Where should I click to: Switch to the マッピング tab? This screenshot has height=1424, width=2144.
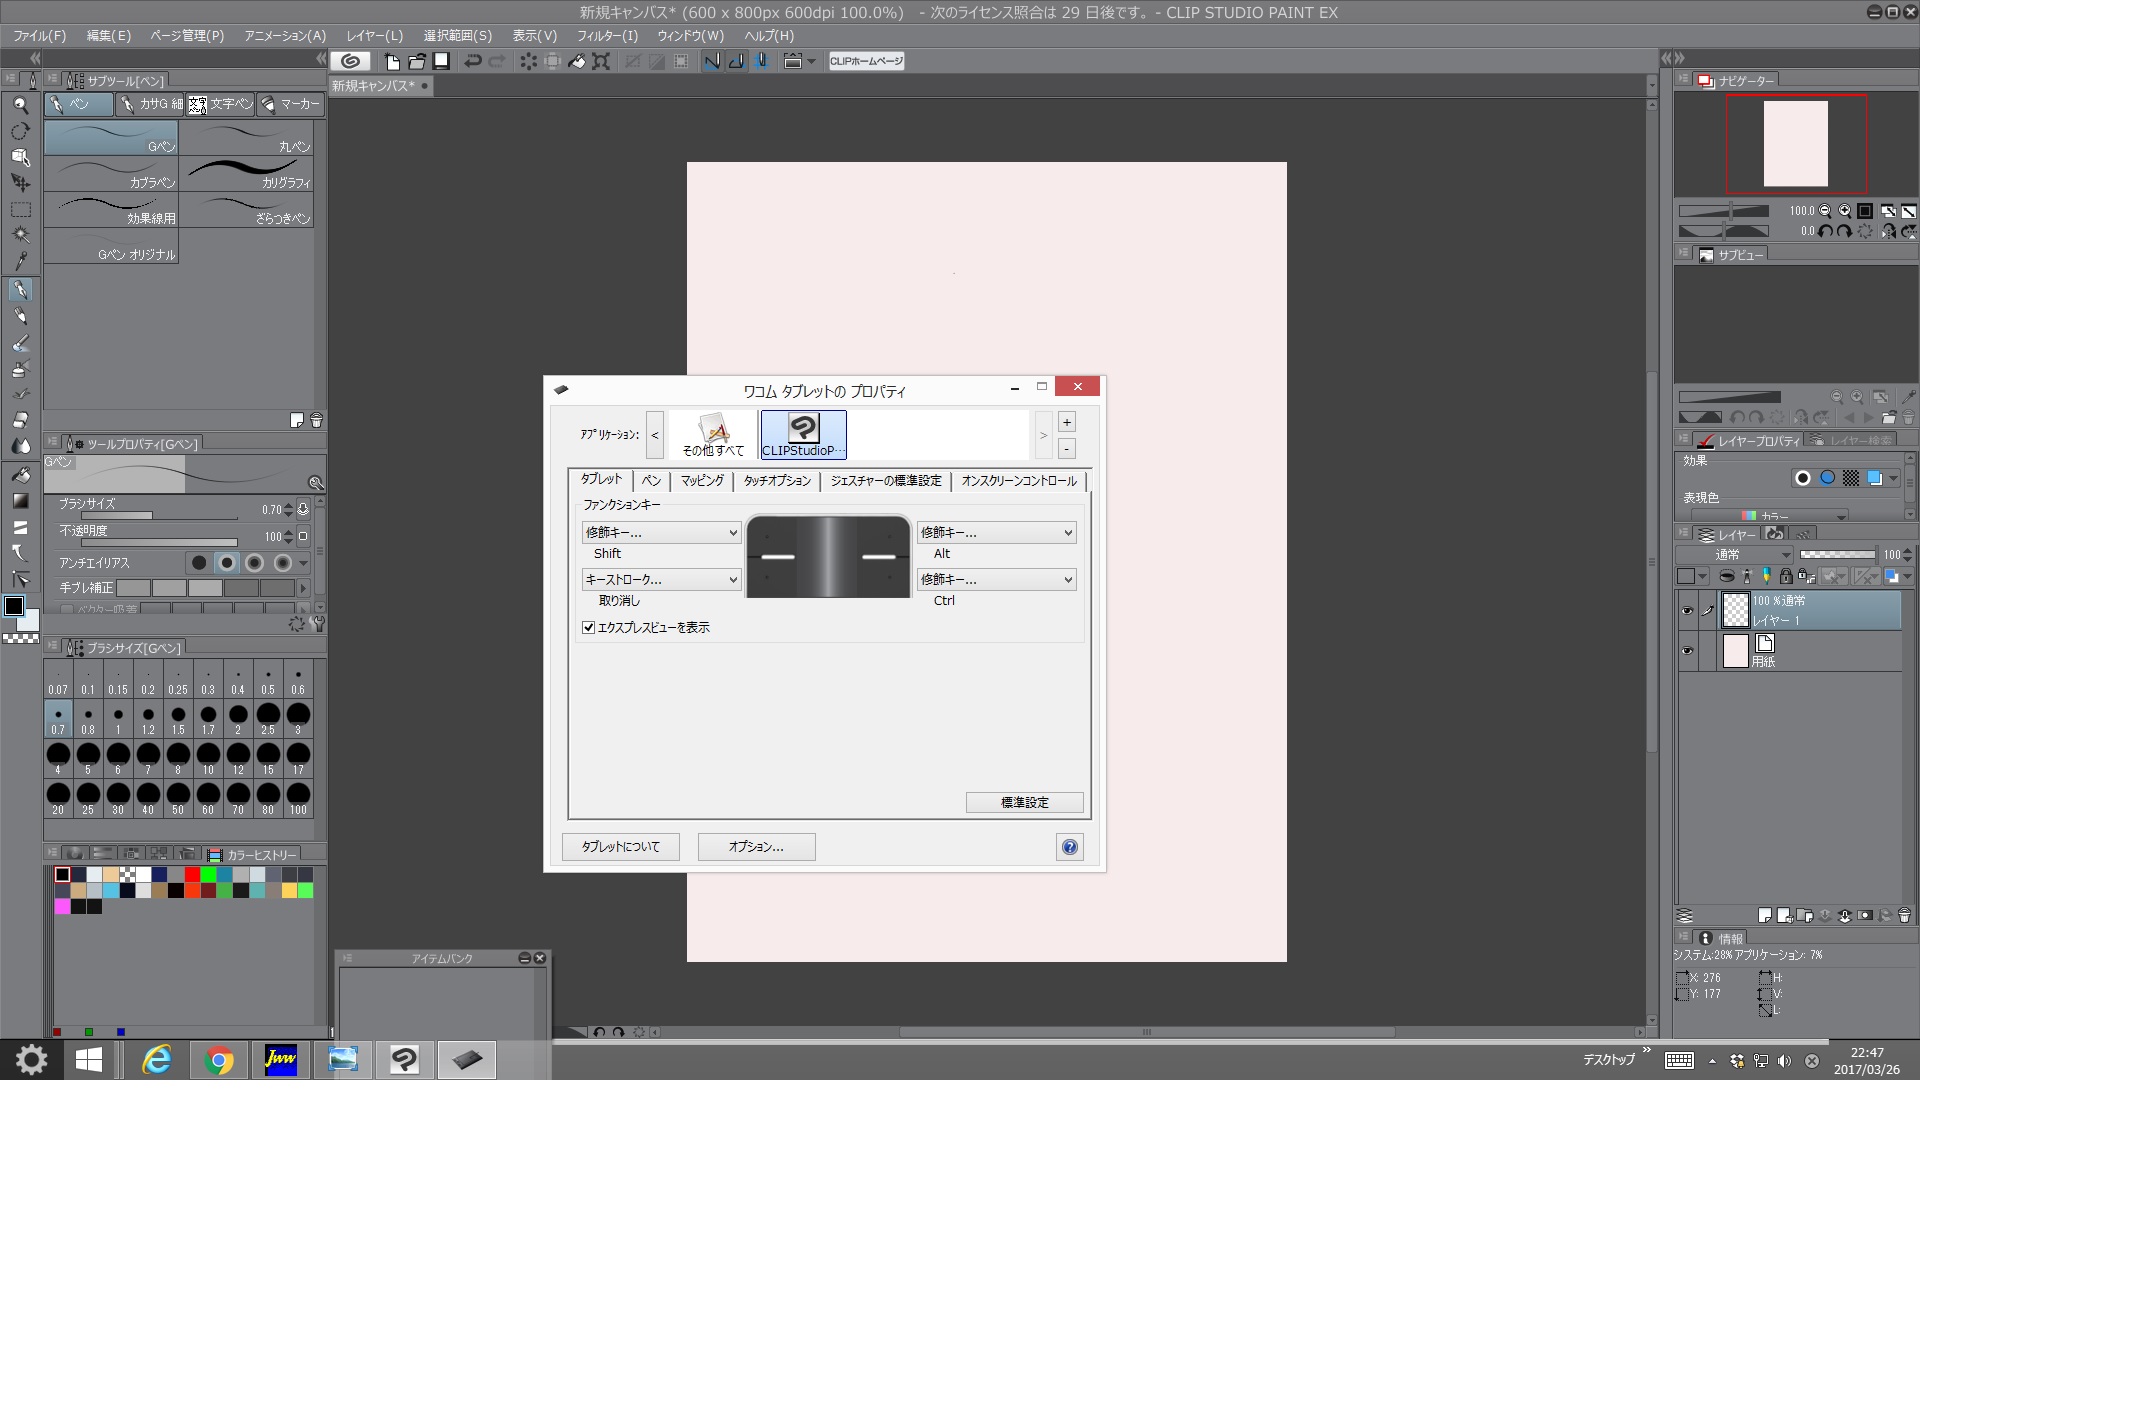coord(702,481)
